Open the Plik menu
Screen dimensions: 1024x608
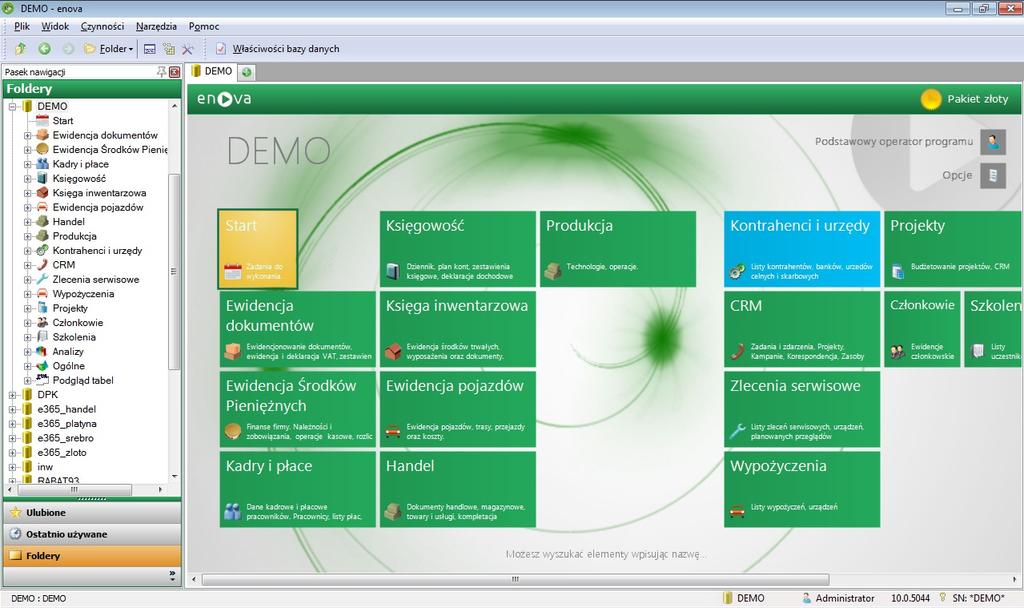pos(22,26)
